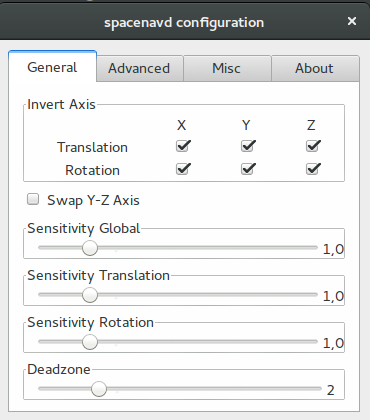This screenshot has height=420, width=370.
Task: Switch to the General tab
Action: tap(52, 67)
